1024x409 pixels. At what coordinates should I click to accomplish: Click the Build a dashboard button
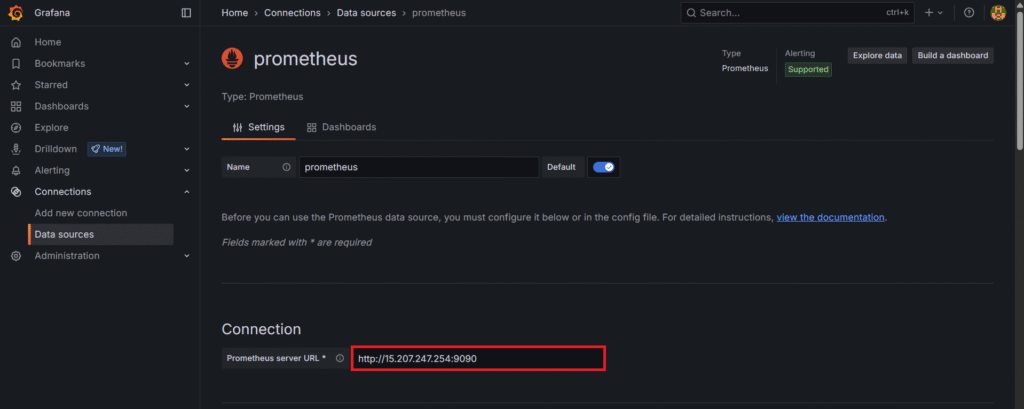click(953, 56)
